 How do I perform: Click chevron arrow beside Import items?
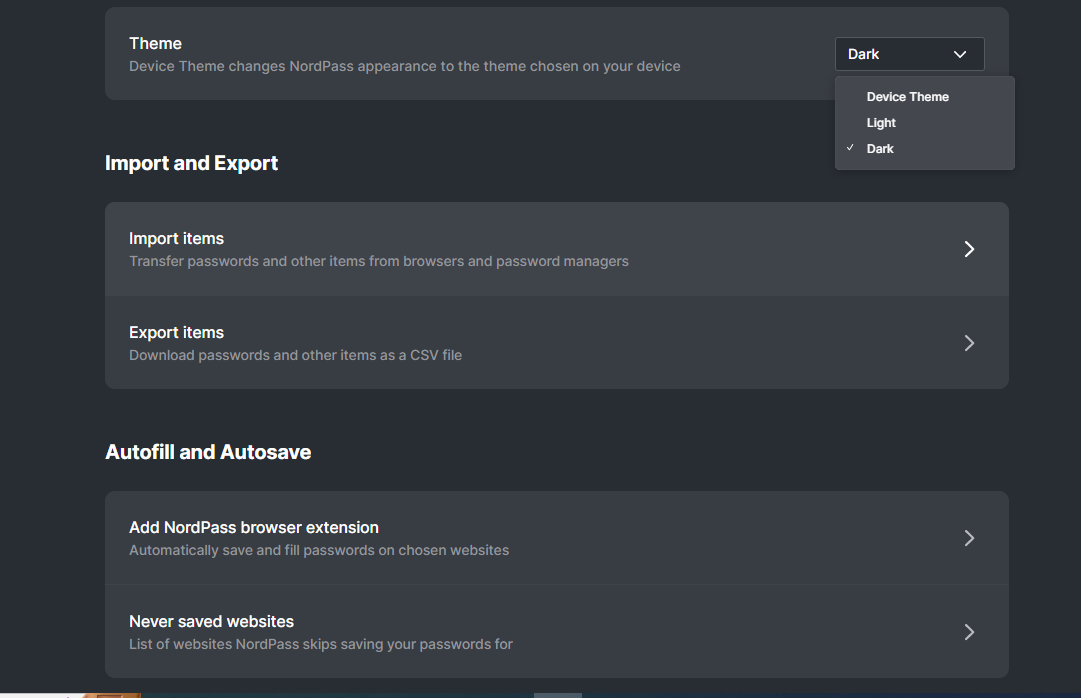(969, 249)
